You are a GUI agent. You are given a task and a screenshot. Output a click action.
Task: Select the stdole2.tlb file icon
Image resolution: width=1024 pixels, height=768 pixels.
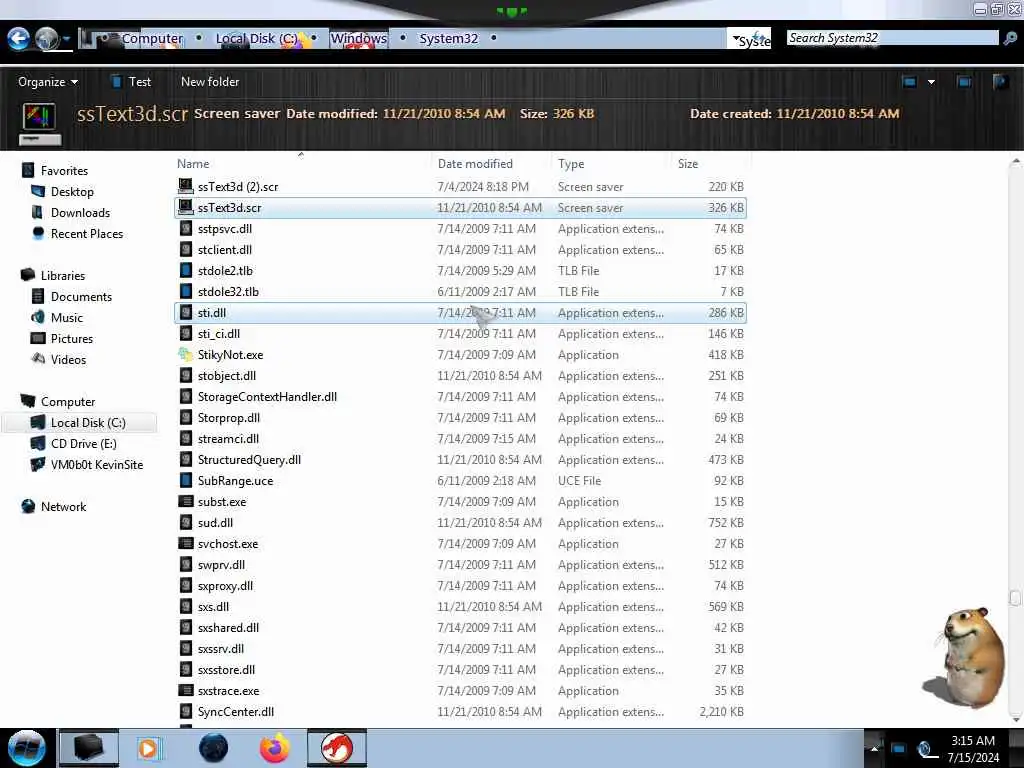(x=185, y=270)
